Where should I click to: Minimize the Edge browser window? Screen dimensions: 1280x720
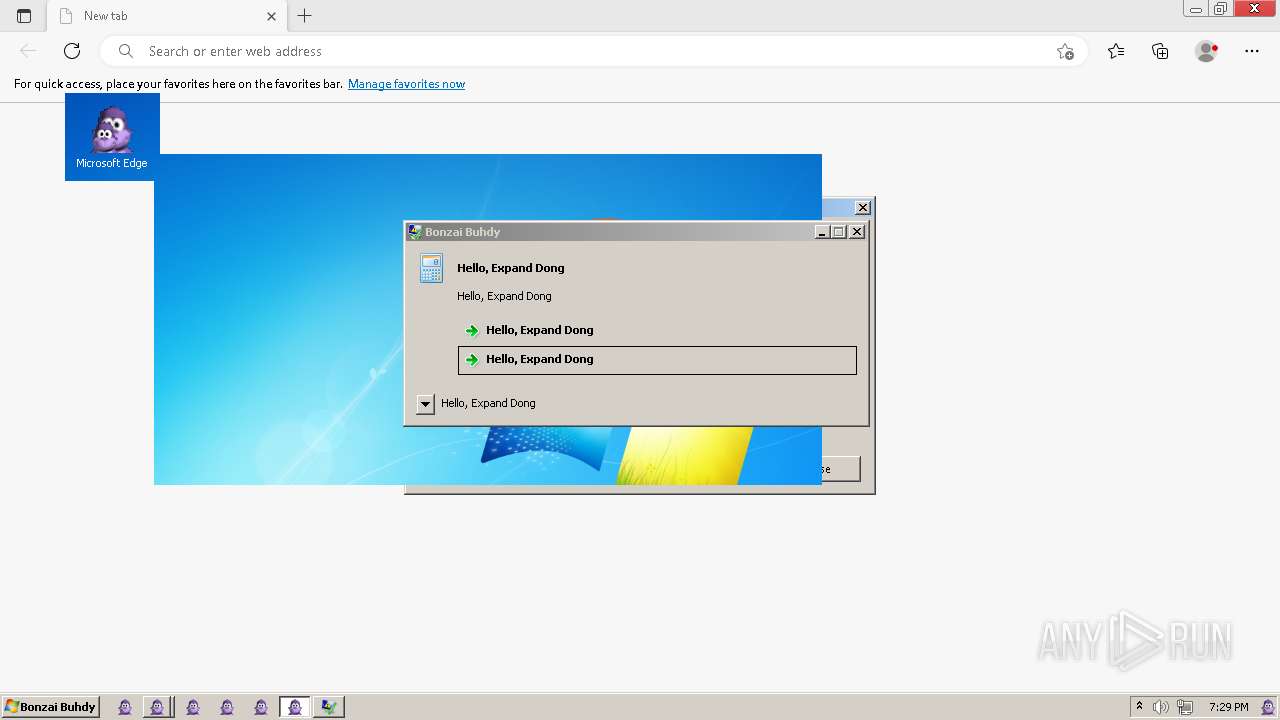click(x=1196, y=9)
